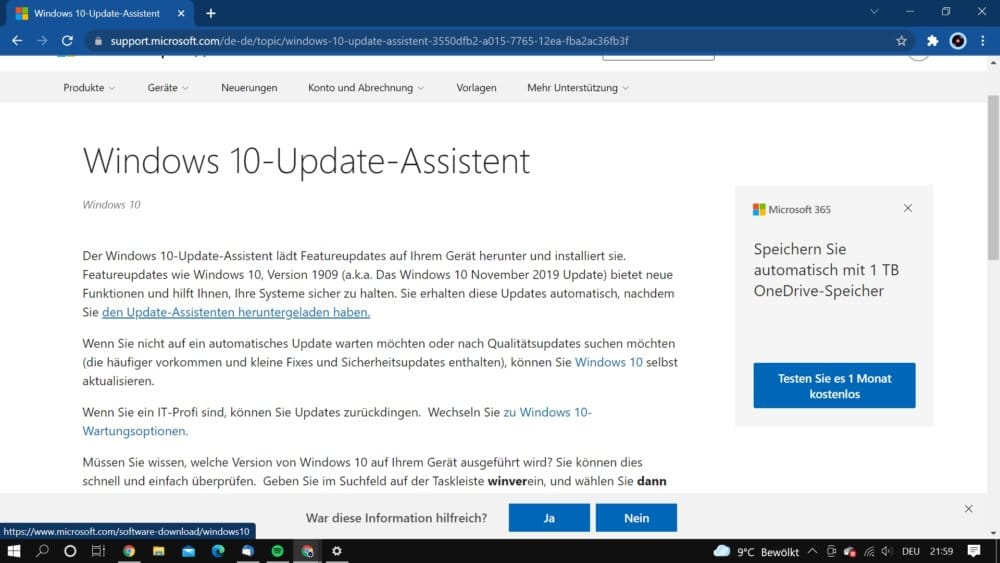Open Spotify from taskbar
The image size is (1000, 563).
(x=277, y=551)
